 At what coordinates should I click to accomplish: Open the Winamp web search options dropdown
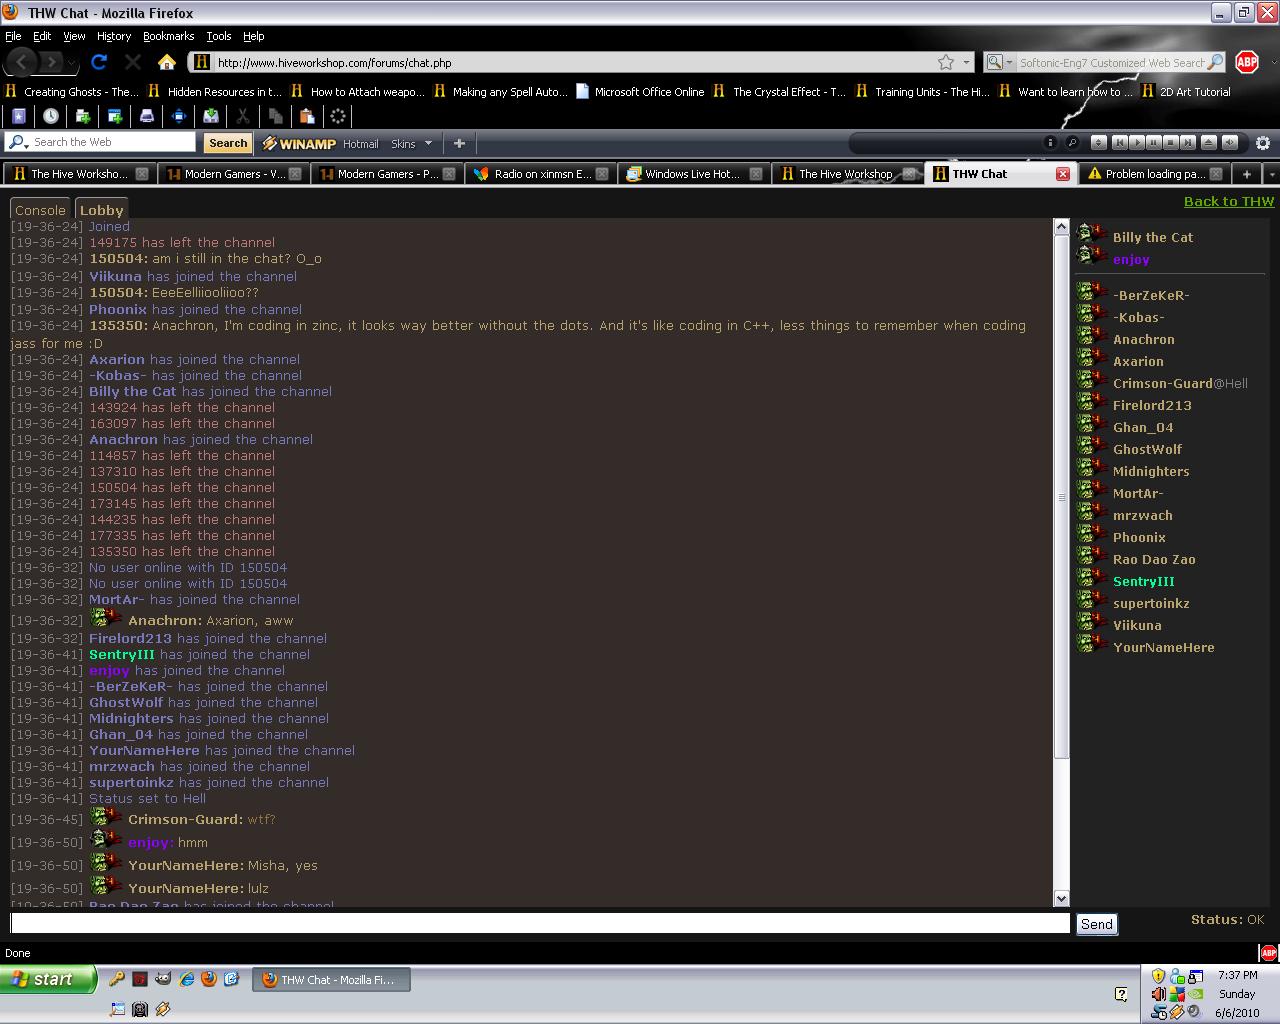pyautogui.click(x=18, y=142)
